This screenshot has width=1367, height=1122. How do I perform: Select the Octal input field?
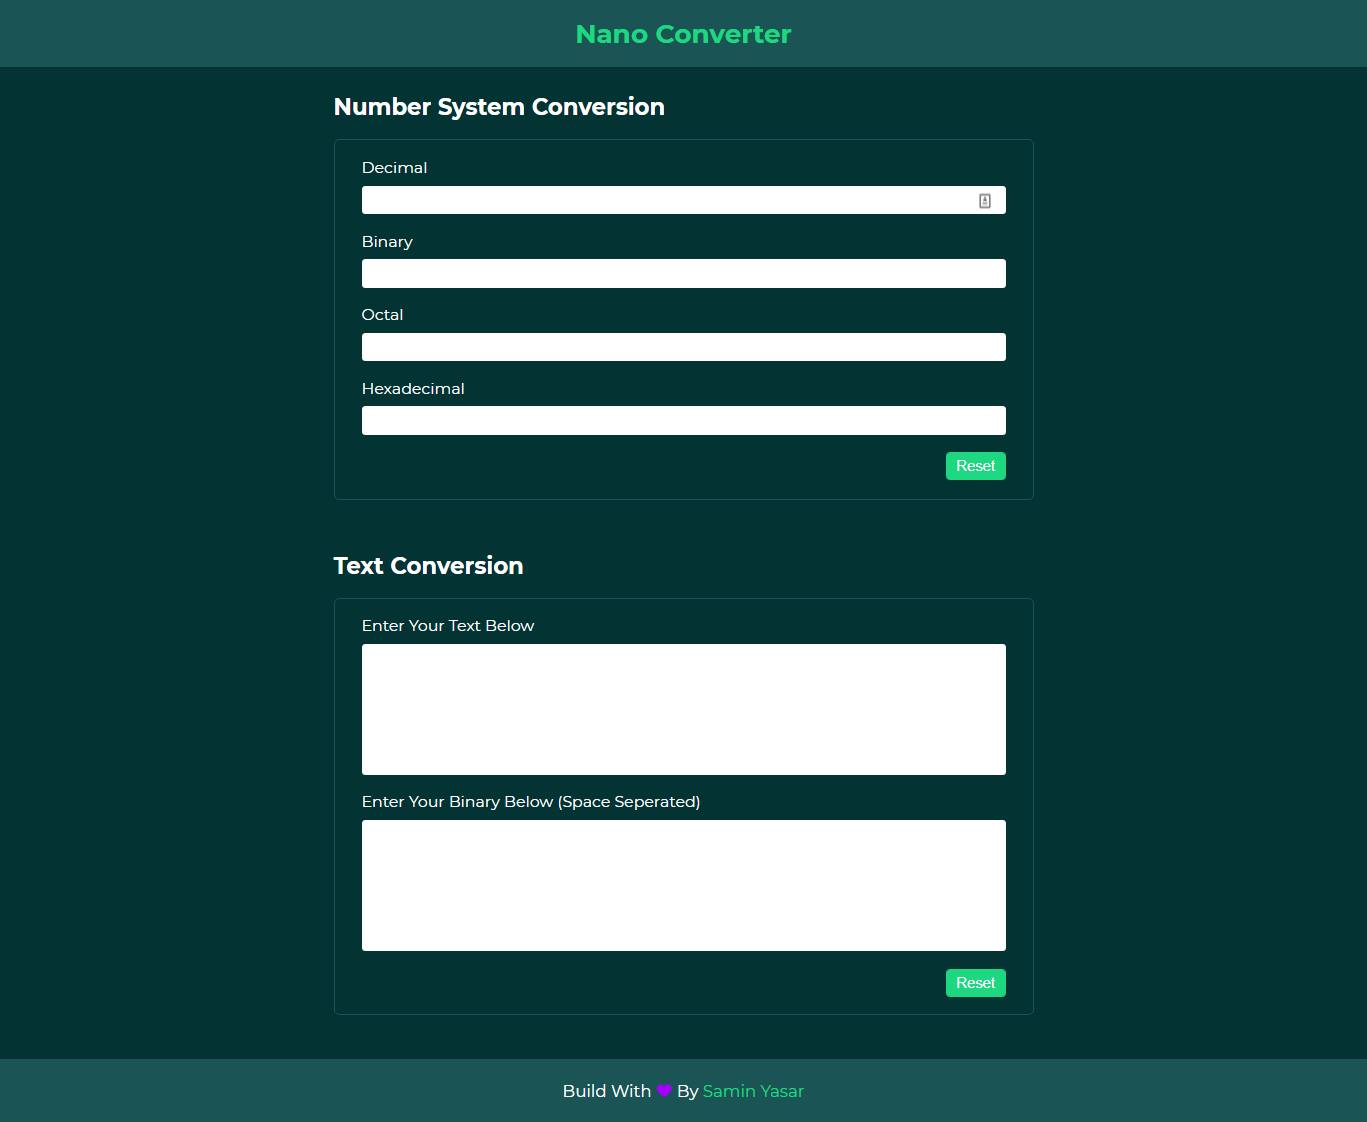[683, 347]
